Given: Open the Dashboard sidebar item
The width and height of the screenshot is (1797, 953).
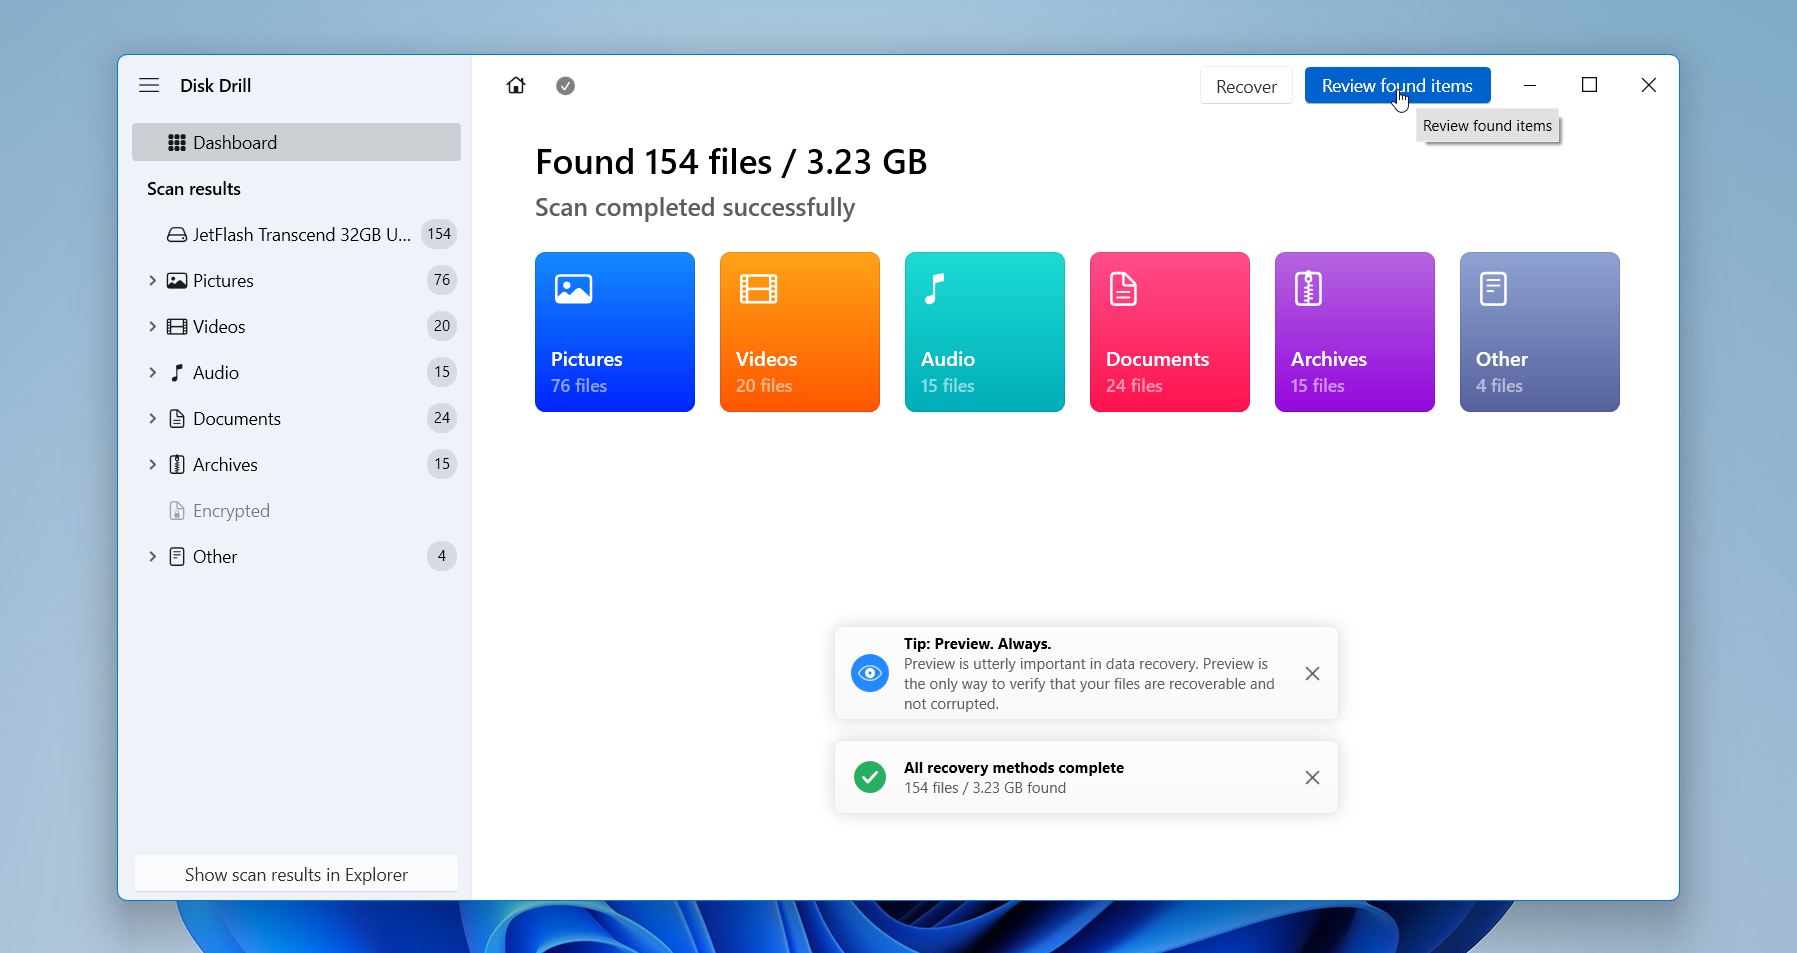Looking at the screenshot, I should [296, 142].
